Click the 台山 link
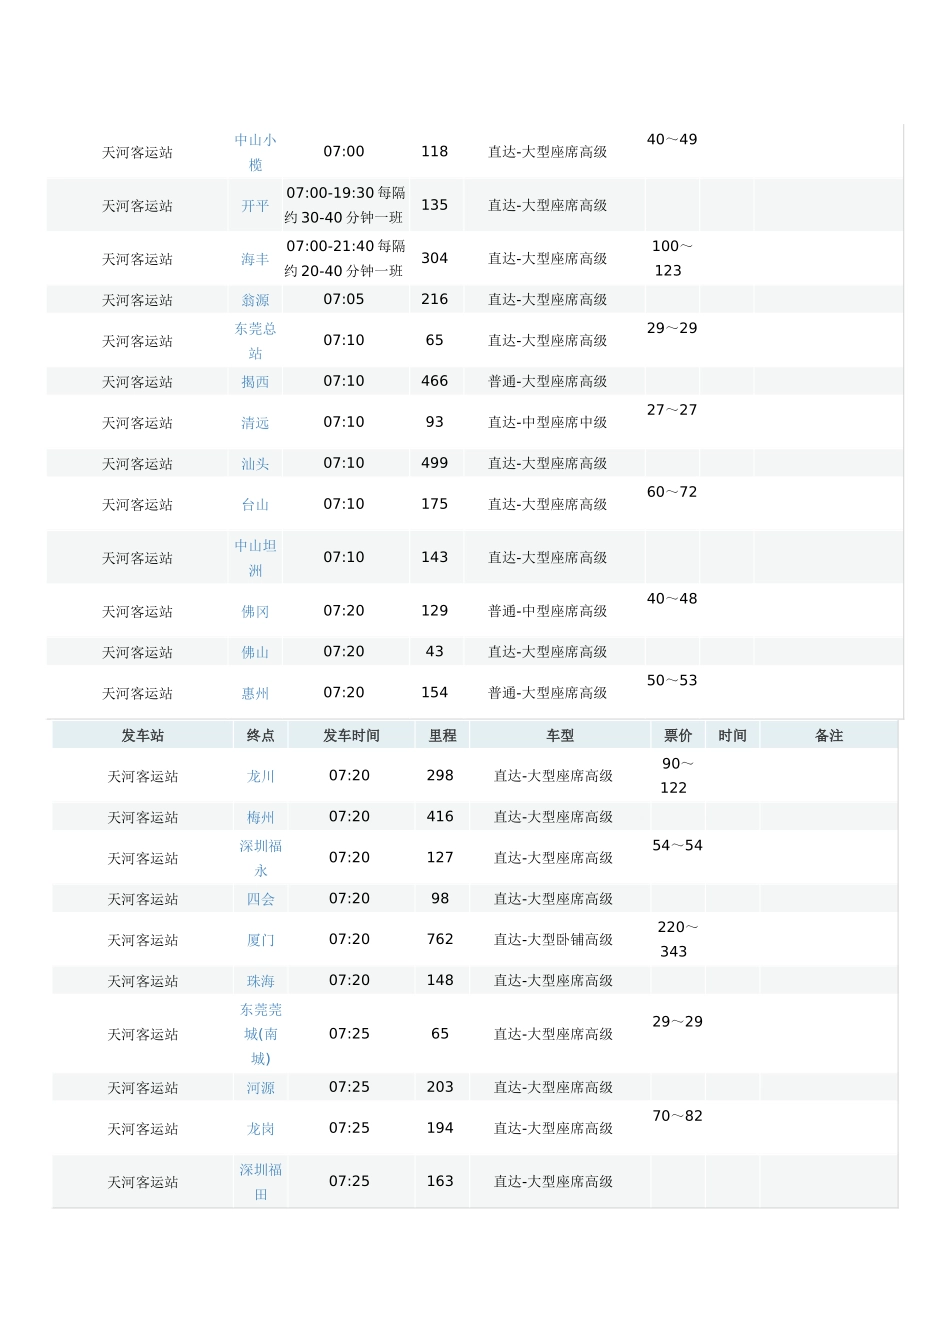950x1344 pixels. click(255, 505)
